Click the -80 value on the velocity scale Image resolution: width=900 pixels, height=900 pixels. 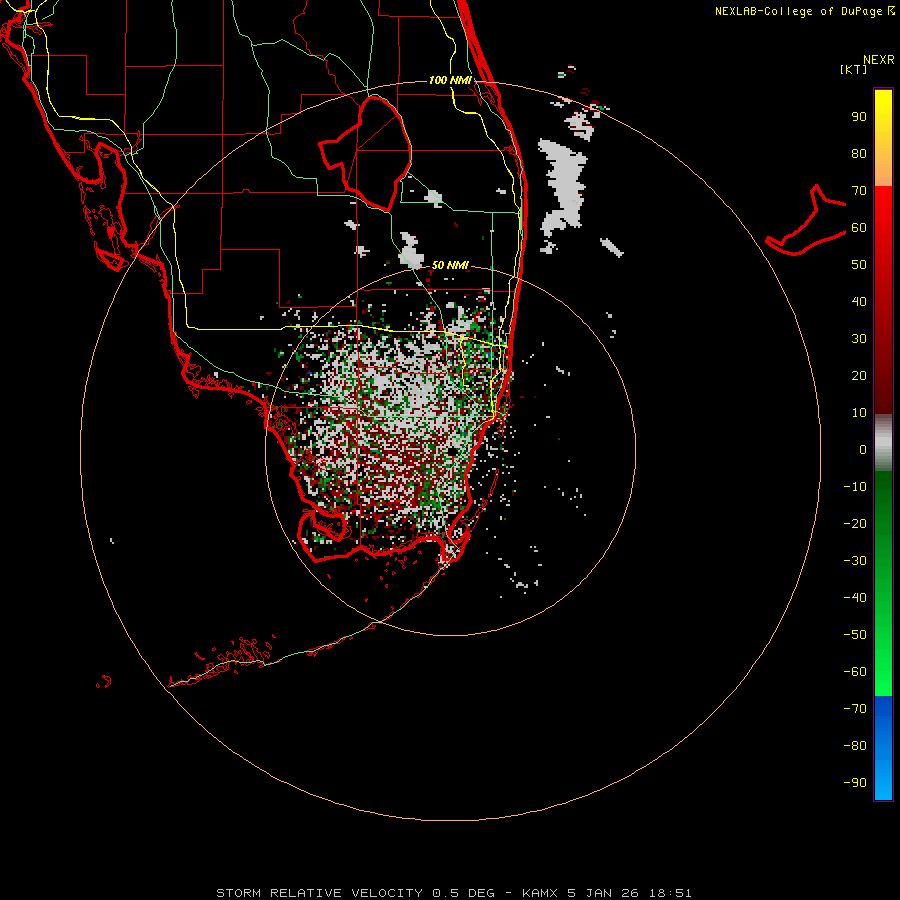(855, 746)
